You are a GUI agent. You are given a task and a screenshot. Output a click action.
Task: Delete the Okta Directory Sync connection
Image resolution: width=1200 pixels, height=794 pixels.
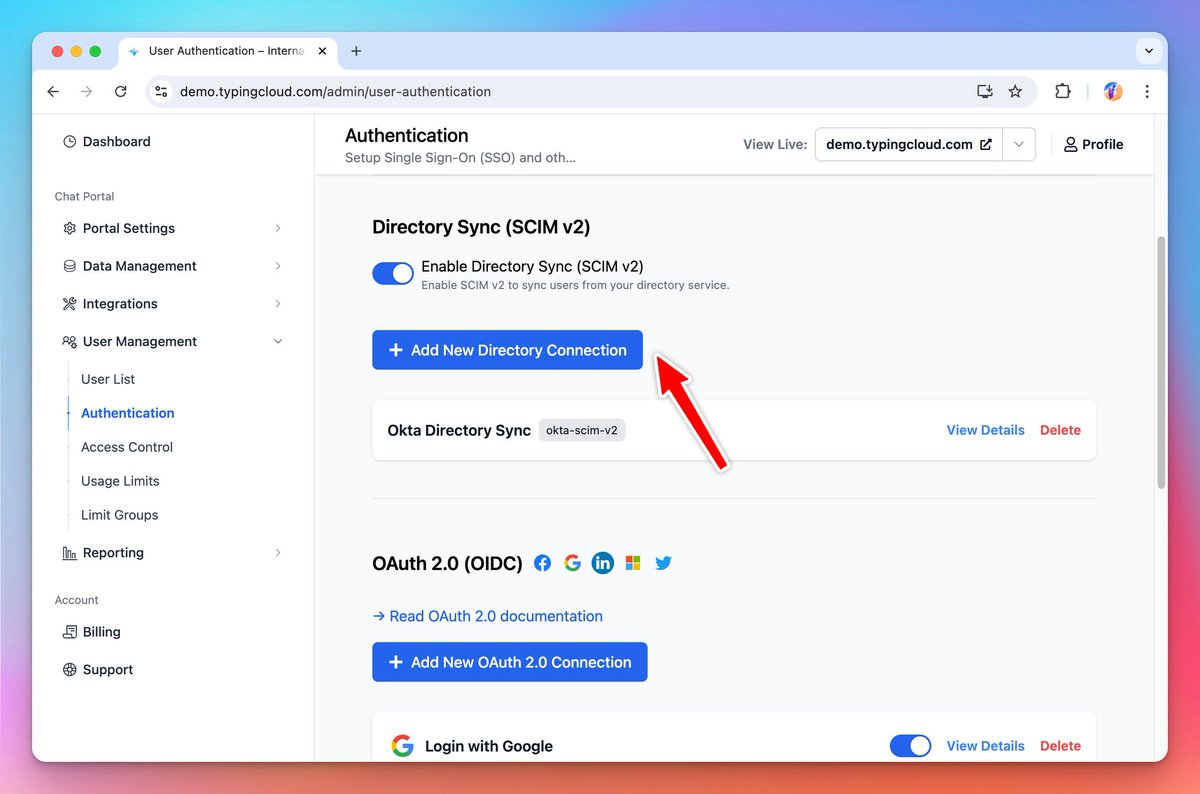click(x=1060, y=430)
